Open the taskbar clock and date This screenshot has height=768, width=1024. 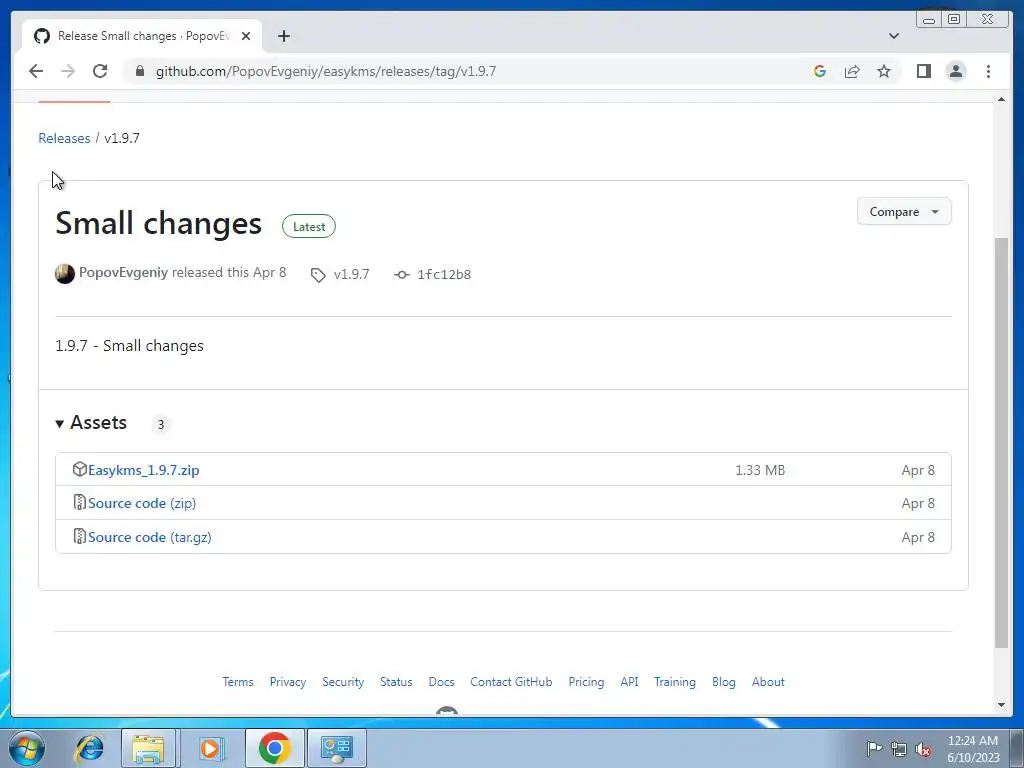pos(973,749)
